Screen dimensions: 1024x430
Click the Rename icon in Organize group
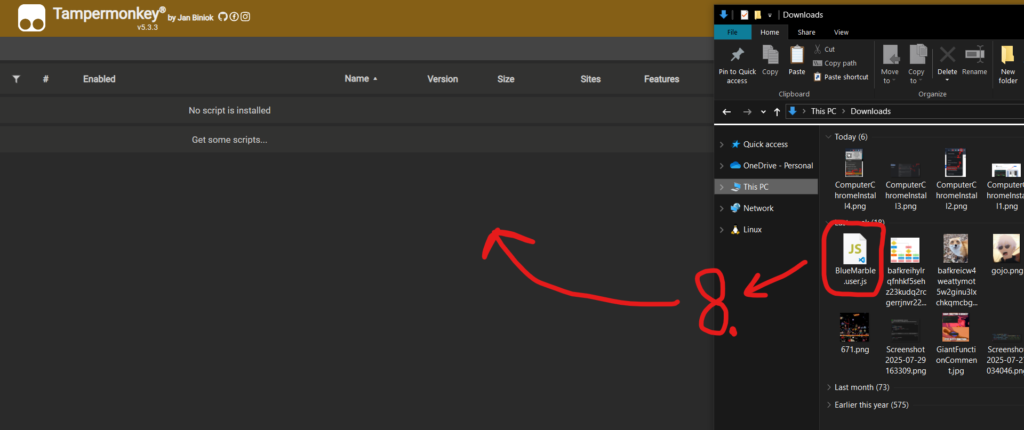(x=975, y=54)
